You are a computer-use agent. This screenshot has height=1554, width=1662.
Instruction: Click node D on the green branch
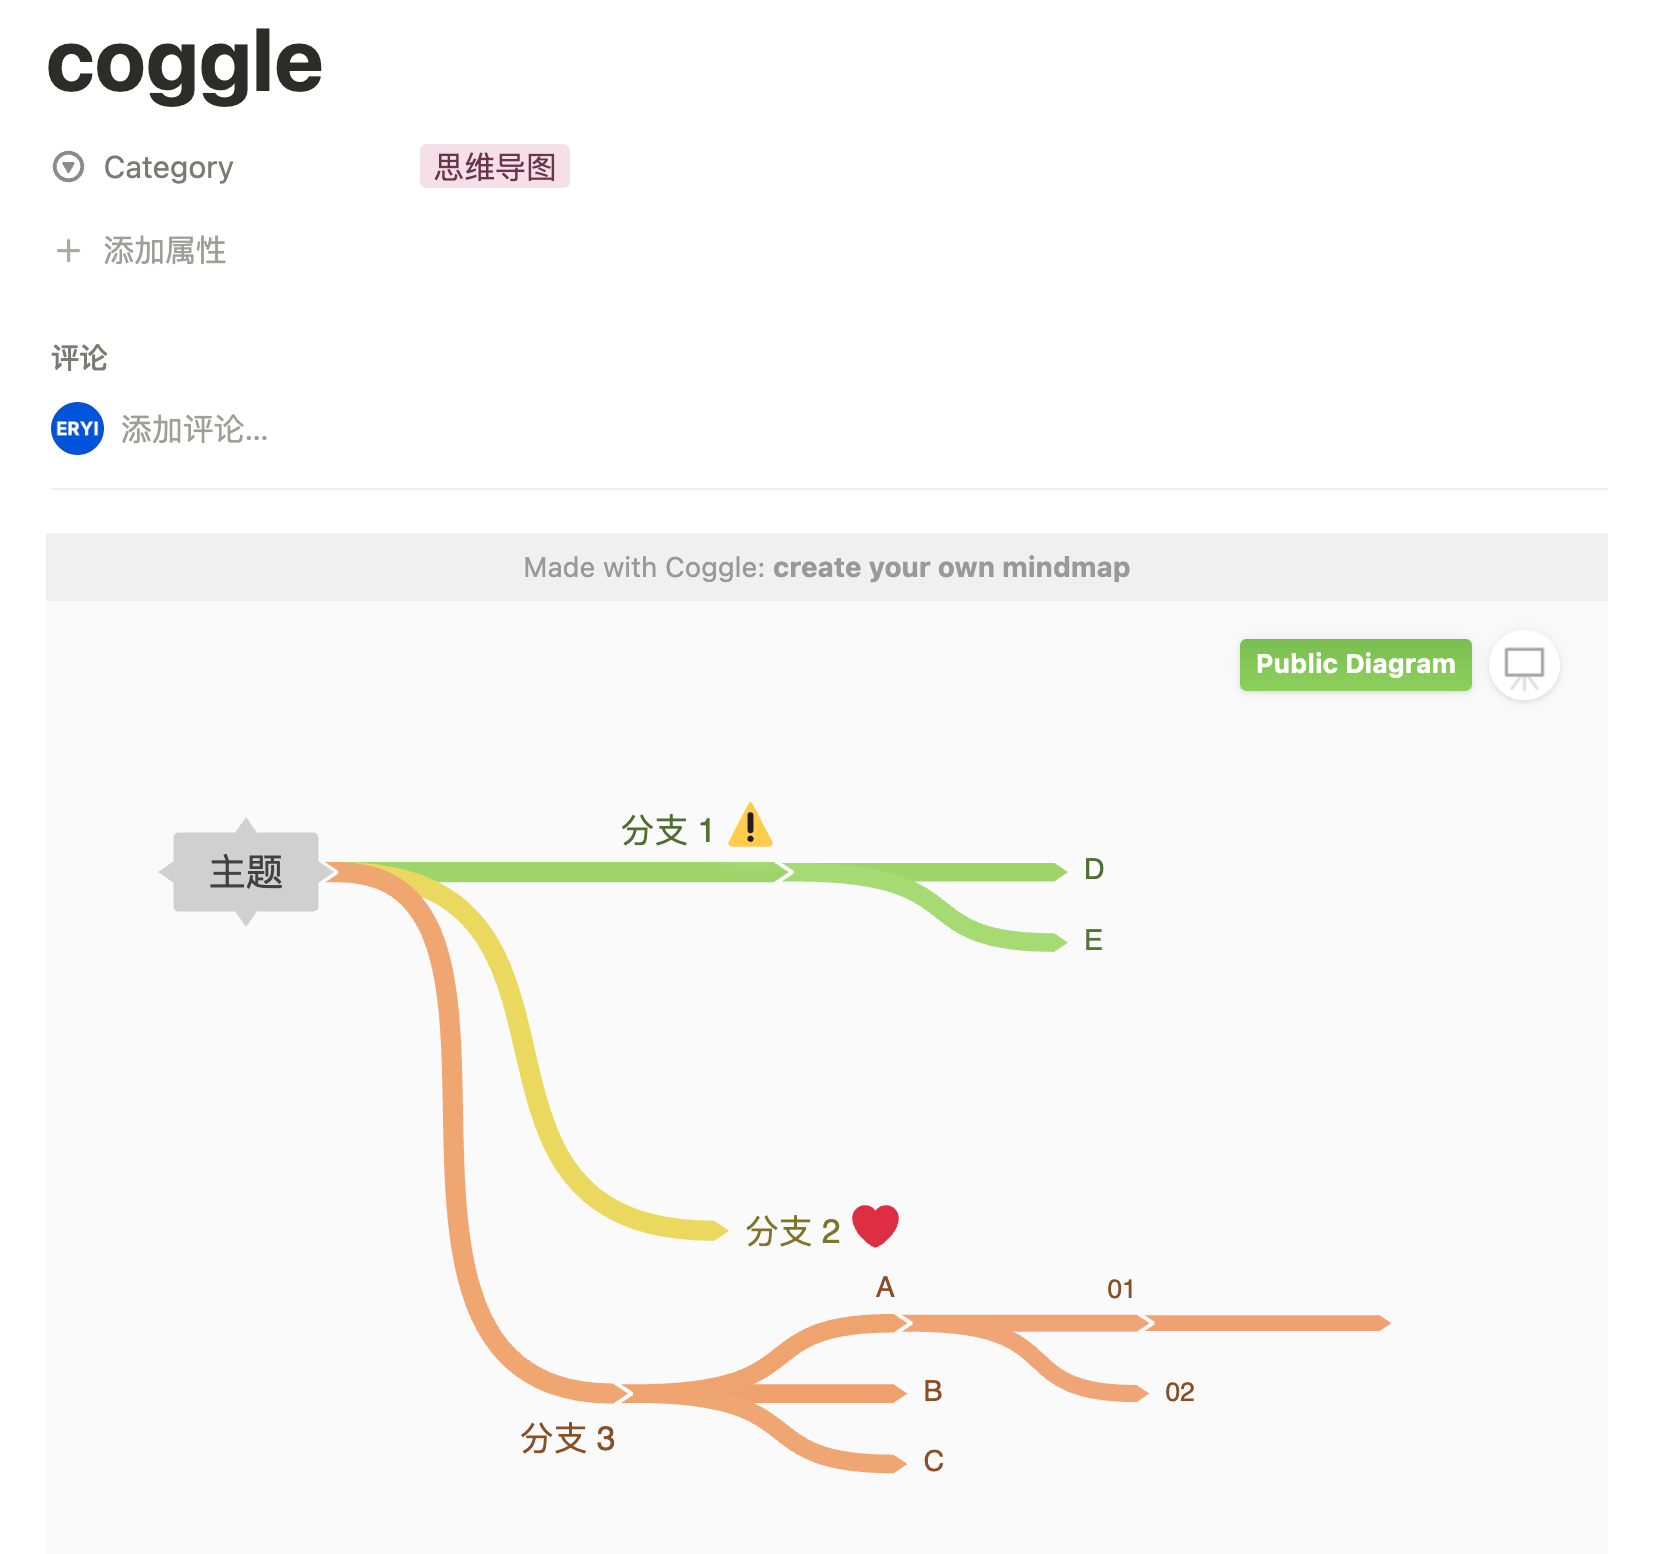(1094, 869)
